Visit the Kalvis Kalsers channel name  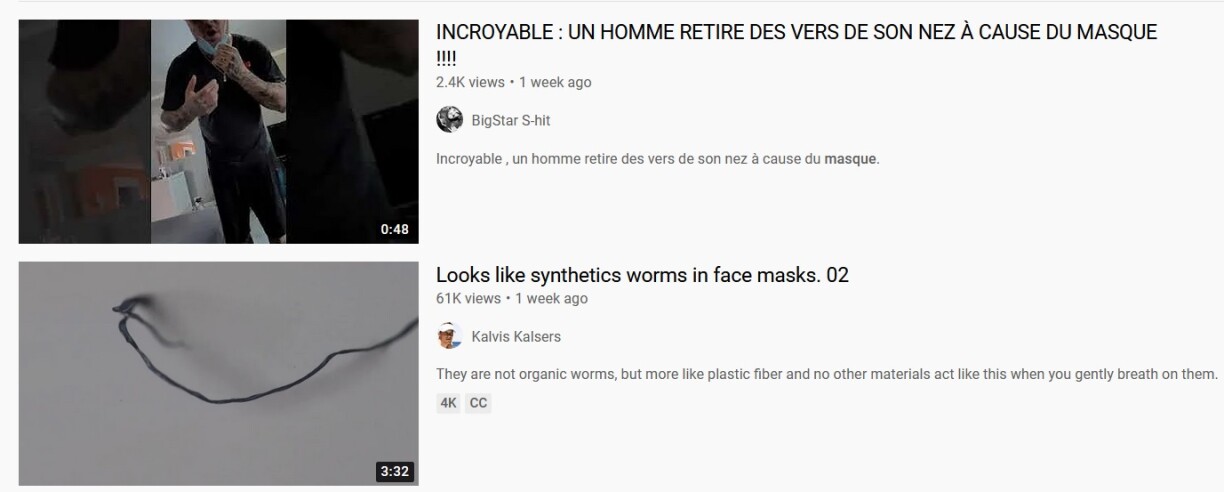pos(516,337)
